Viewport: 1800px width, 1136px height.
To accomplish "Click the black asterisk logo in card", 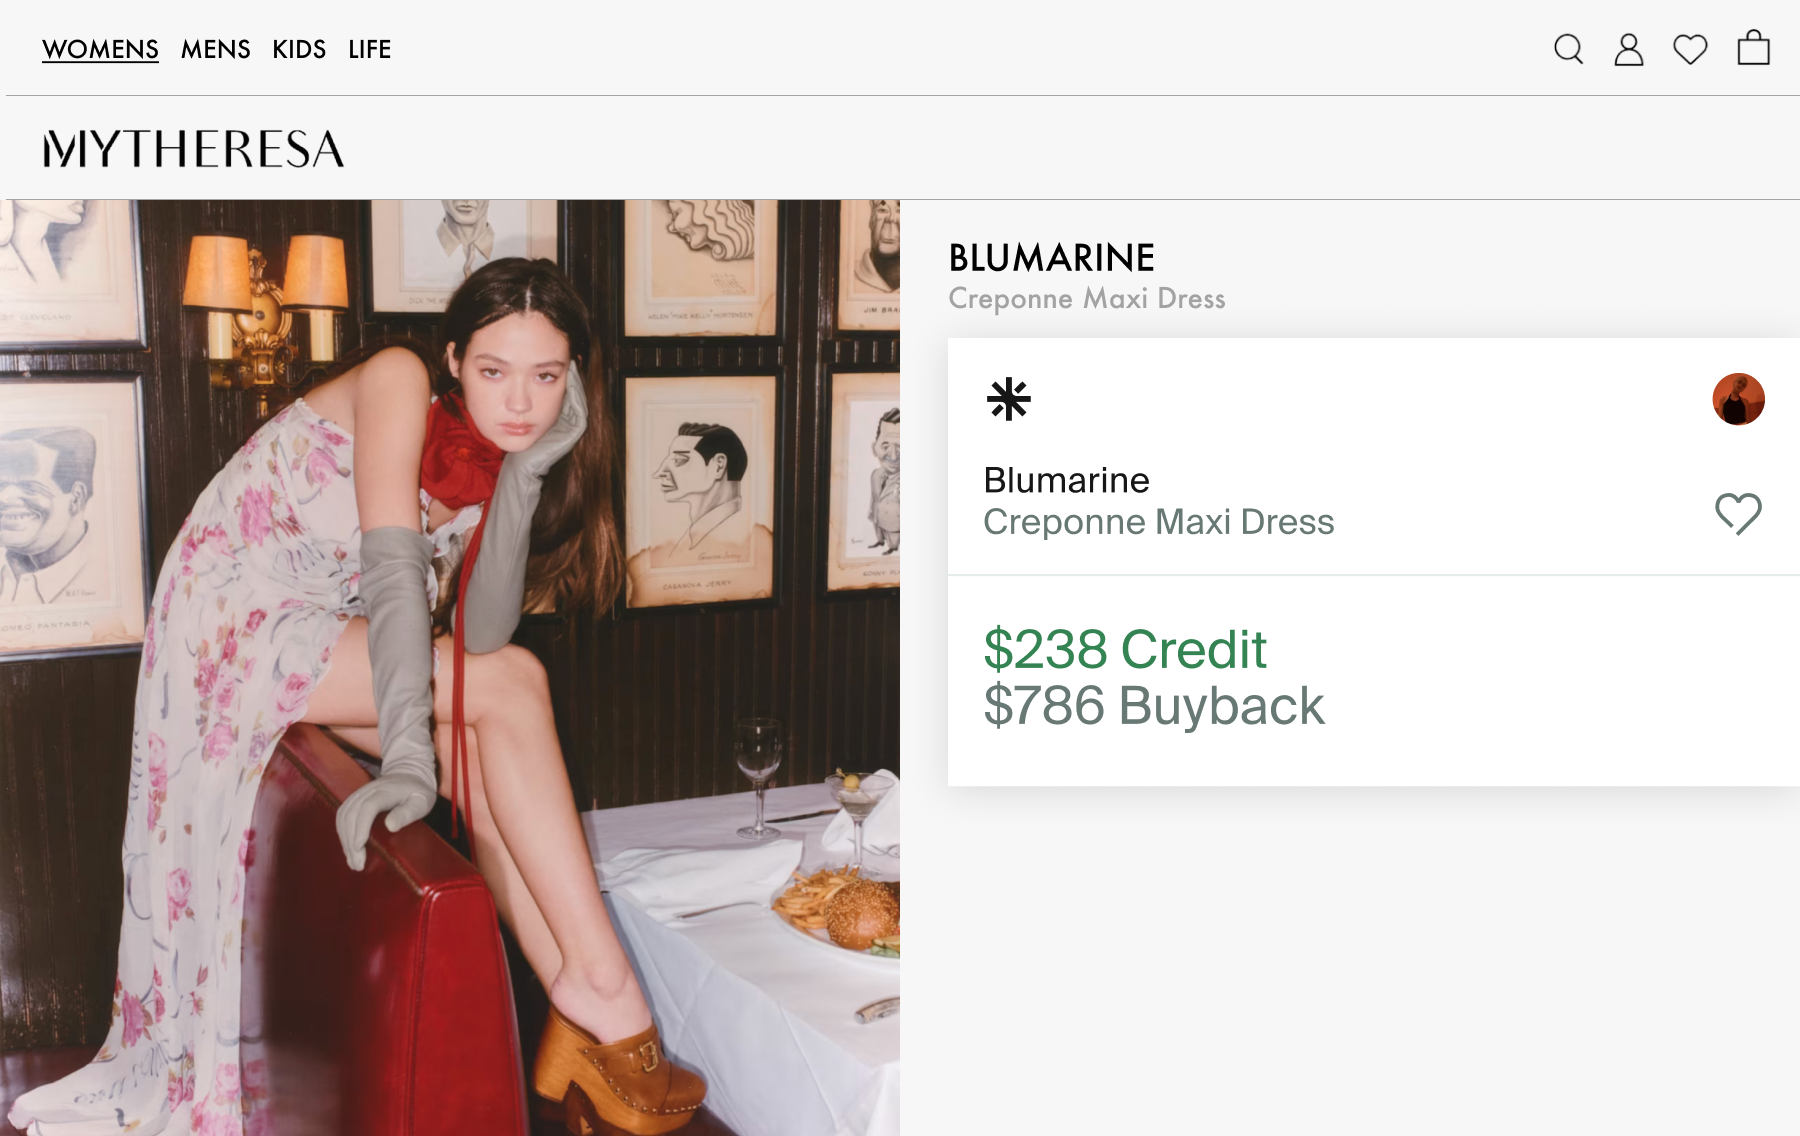I will tap(1008, 399).
